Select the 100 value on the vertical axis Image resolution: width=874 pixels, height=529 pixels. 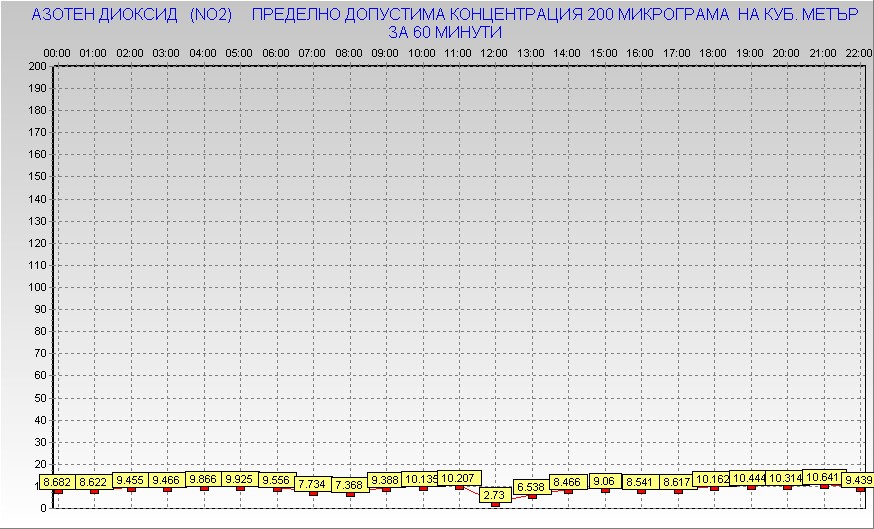coord(37,287)
